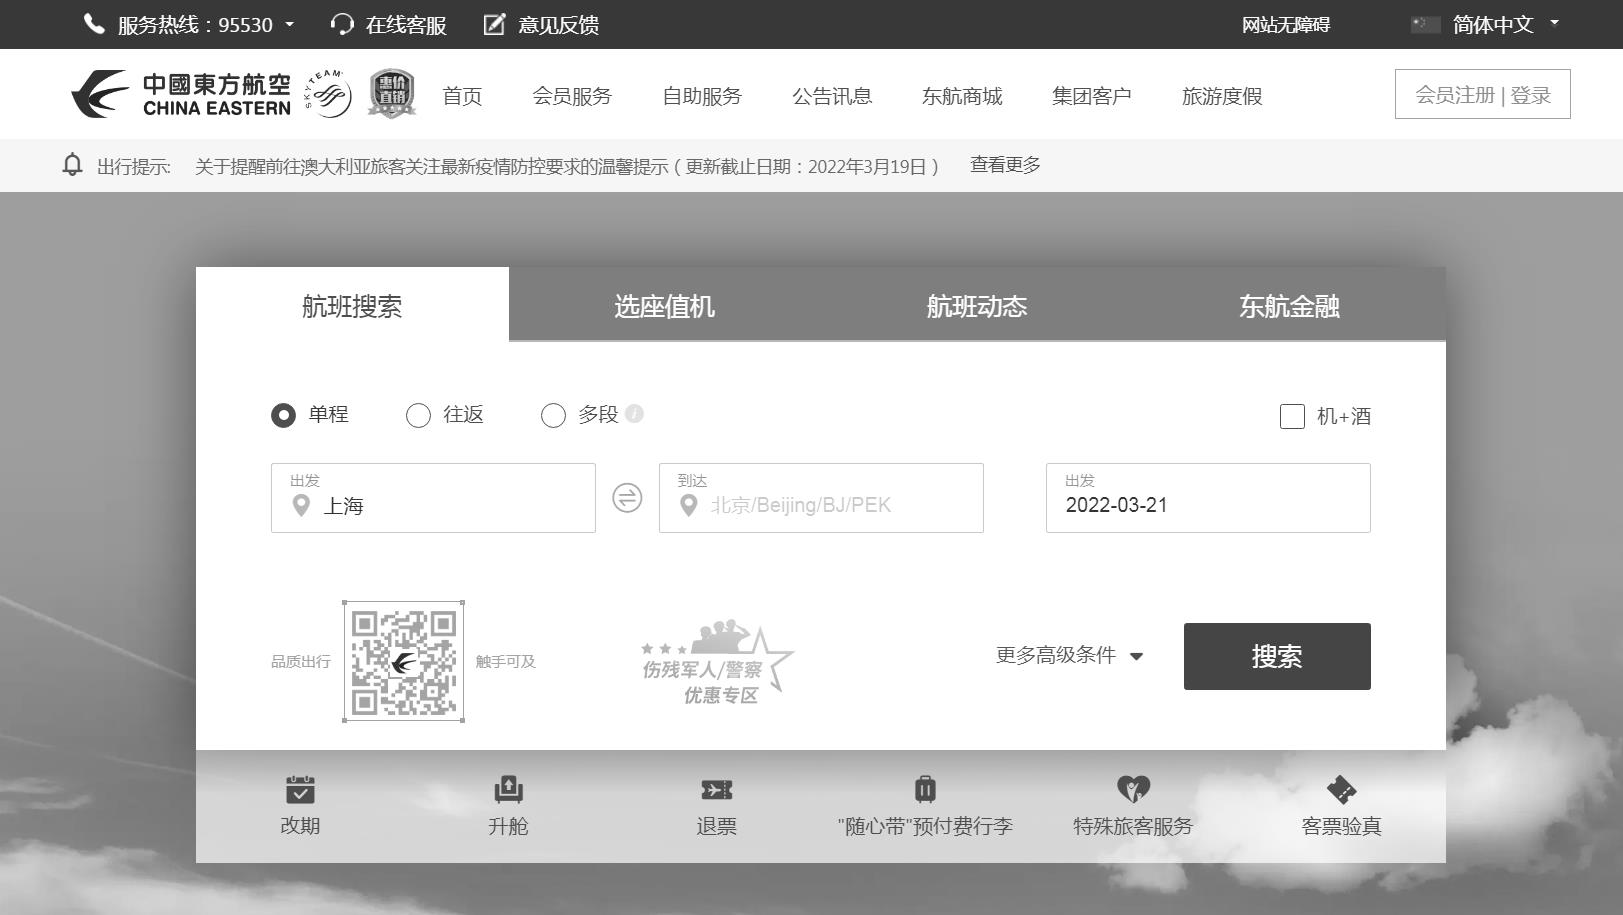Click the China Eastern logo
The height and width of the screenshot is (915, 1623).
(x=181, y=94)
